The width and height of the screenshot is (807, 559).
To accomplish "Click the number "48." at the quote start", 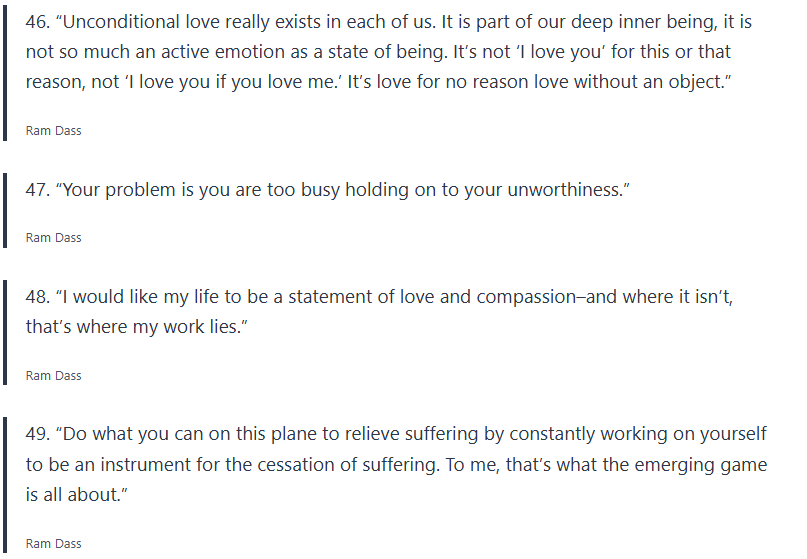I will point(39,297).
